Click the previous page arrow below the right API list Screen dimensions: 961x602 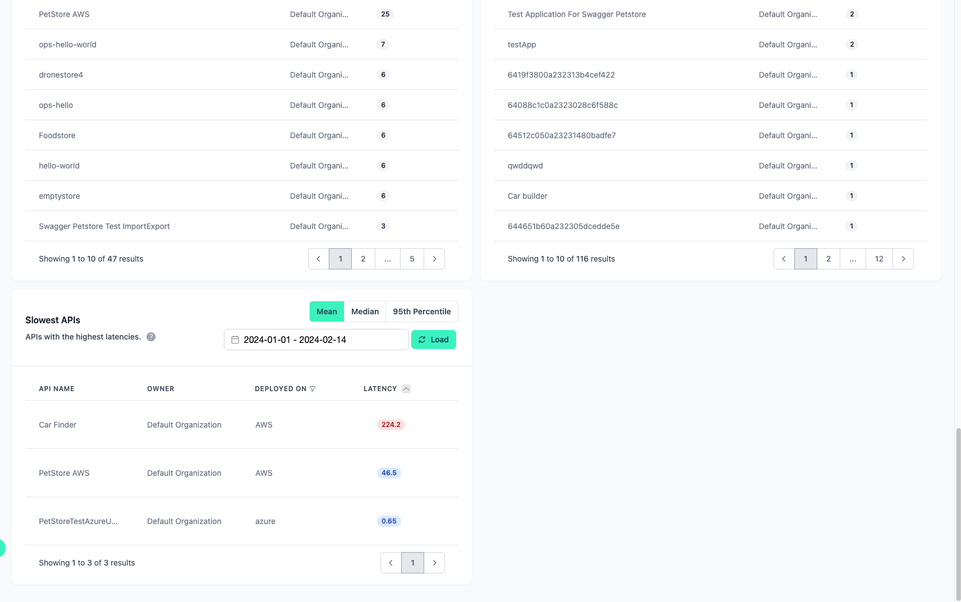(x=783, y=258)
